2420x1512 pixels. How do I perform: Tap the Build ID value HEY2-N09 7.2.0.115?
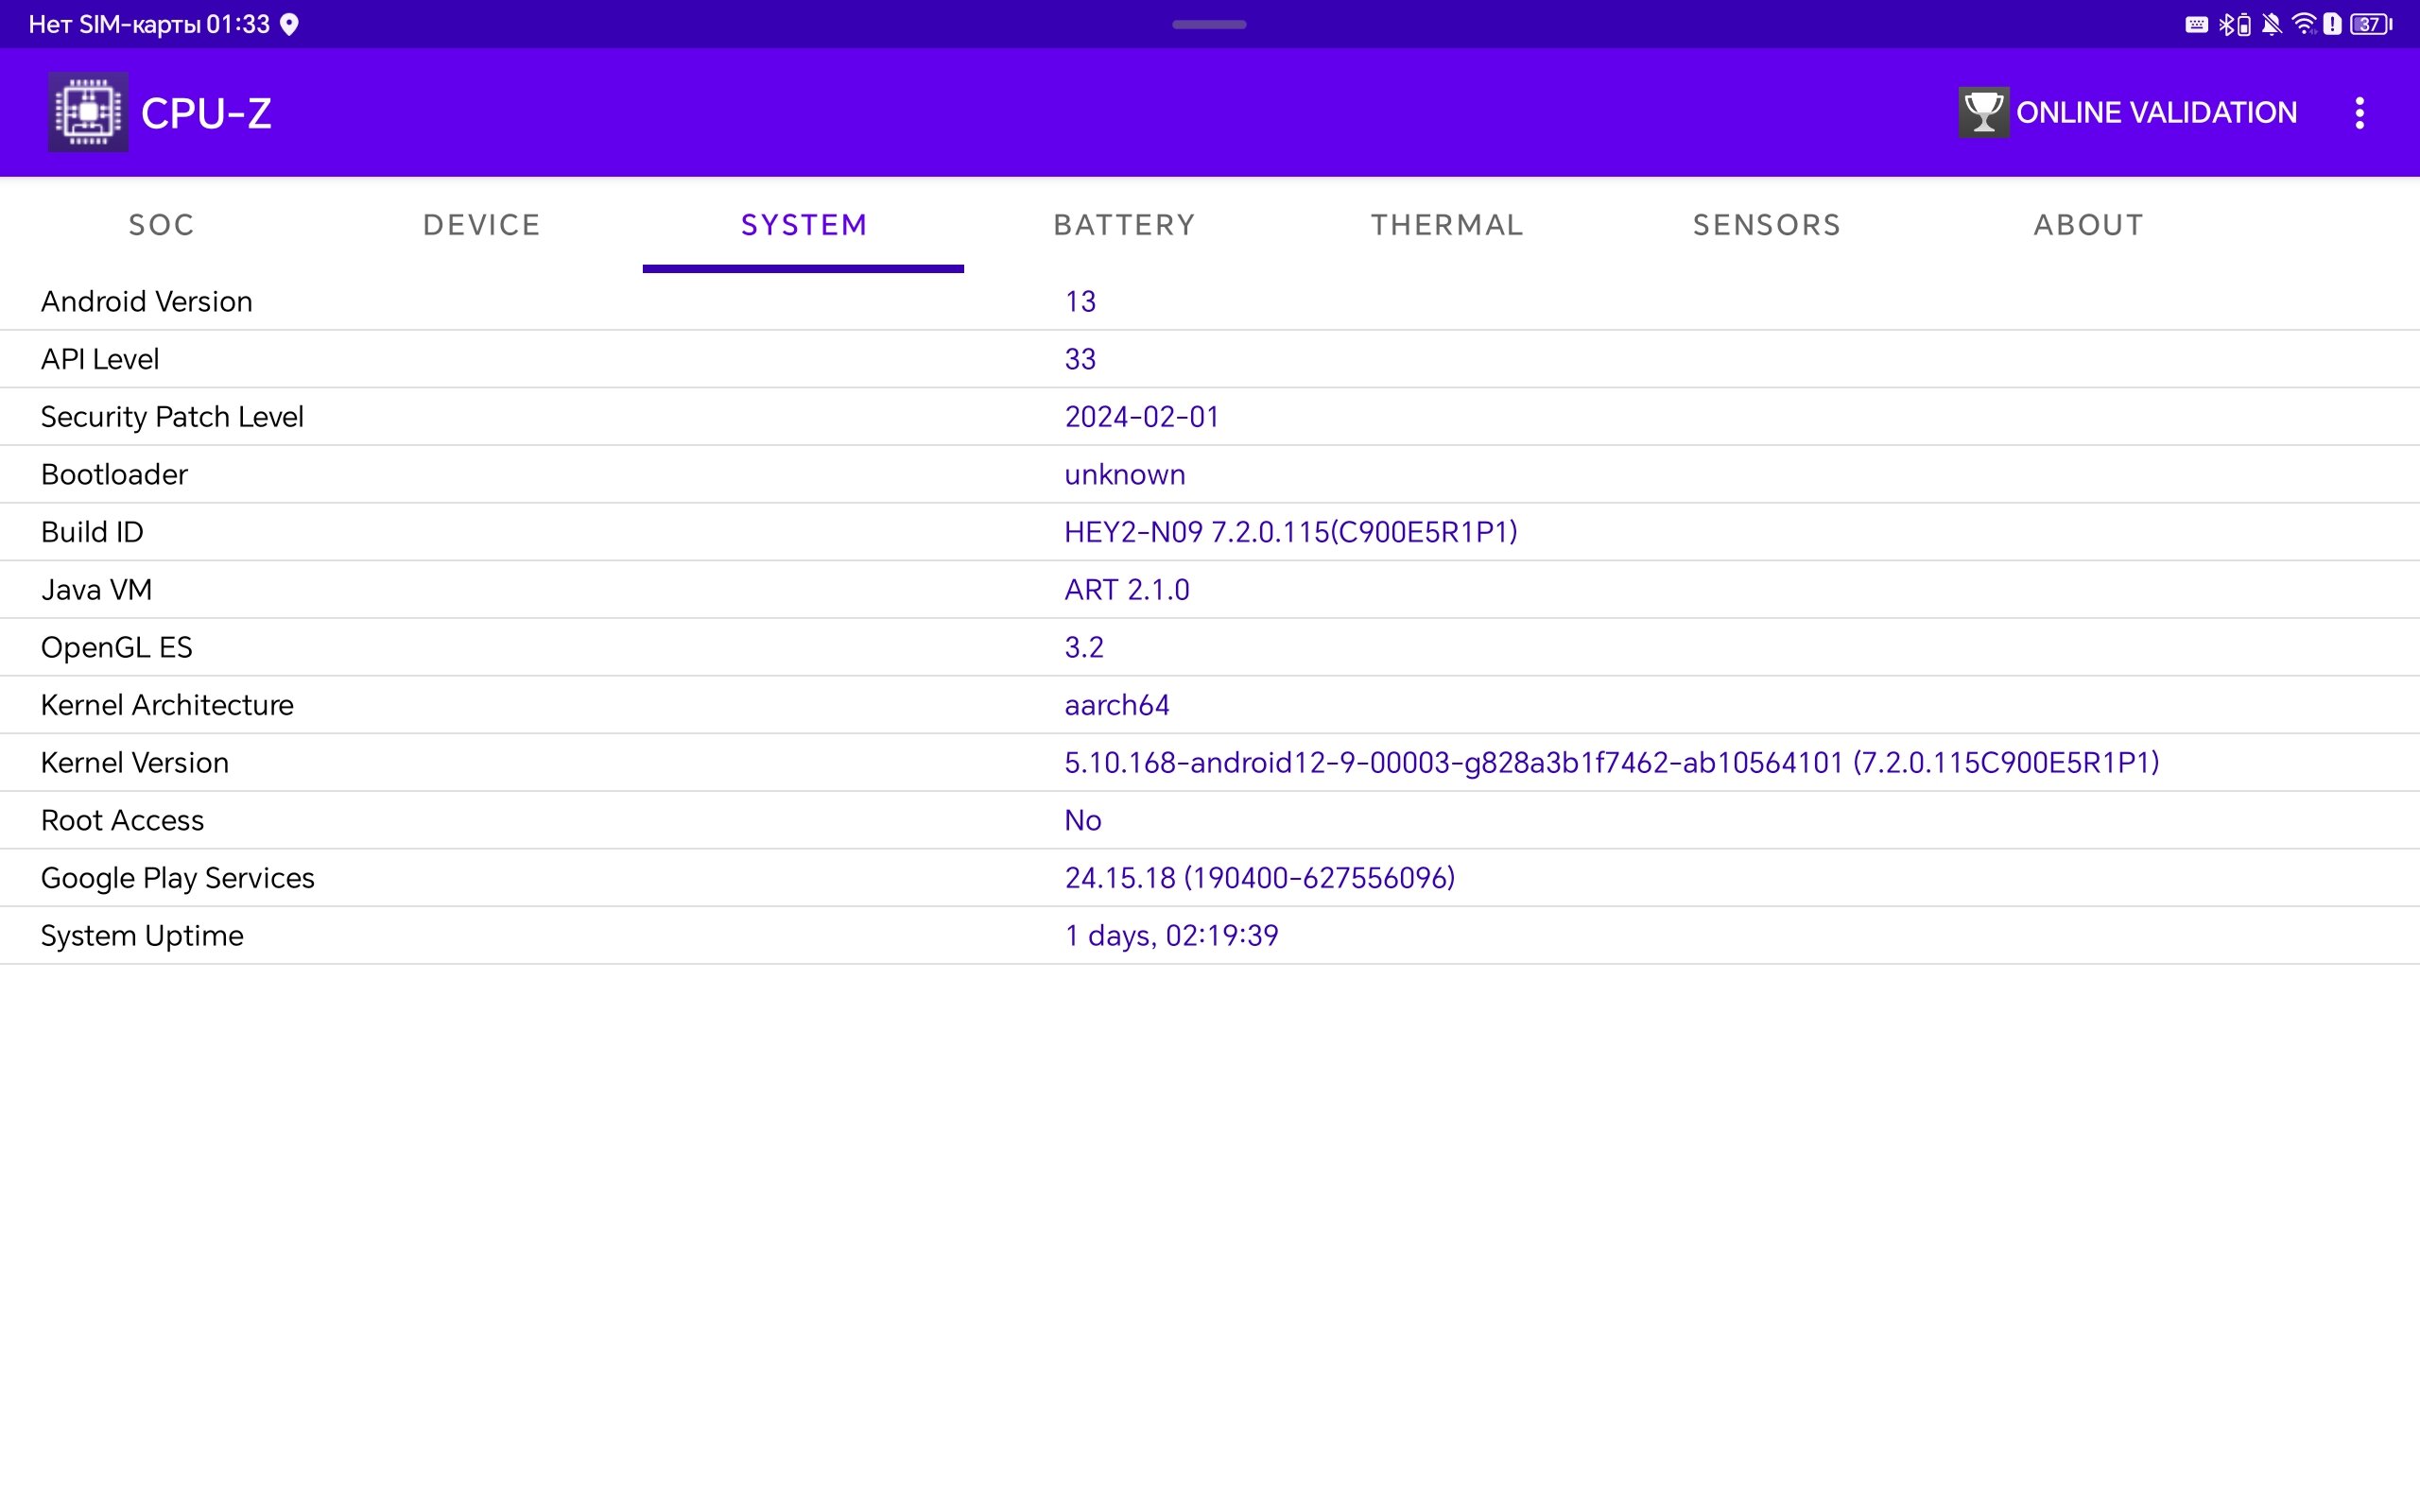coord(1291,532)
